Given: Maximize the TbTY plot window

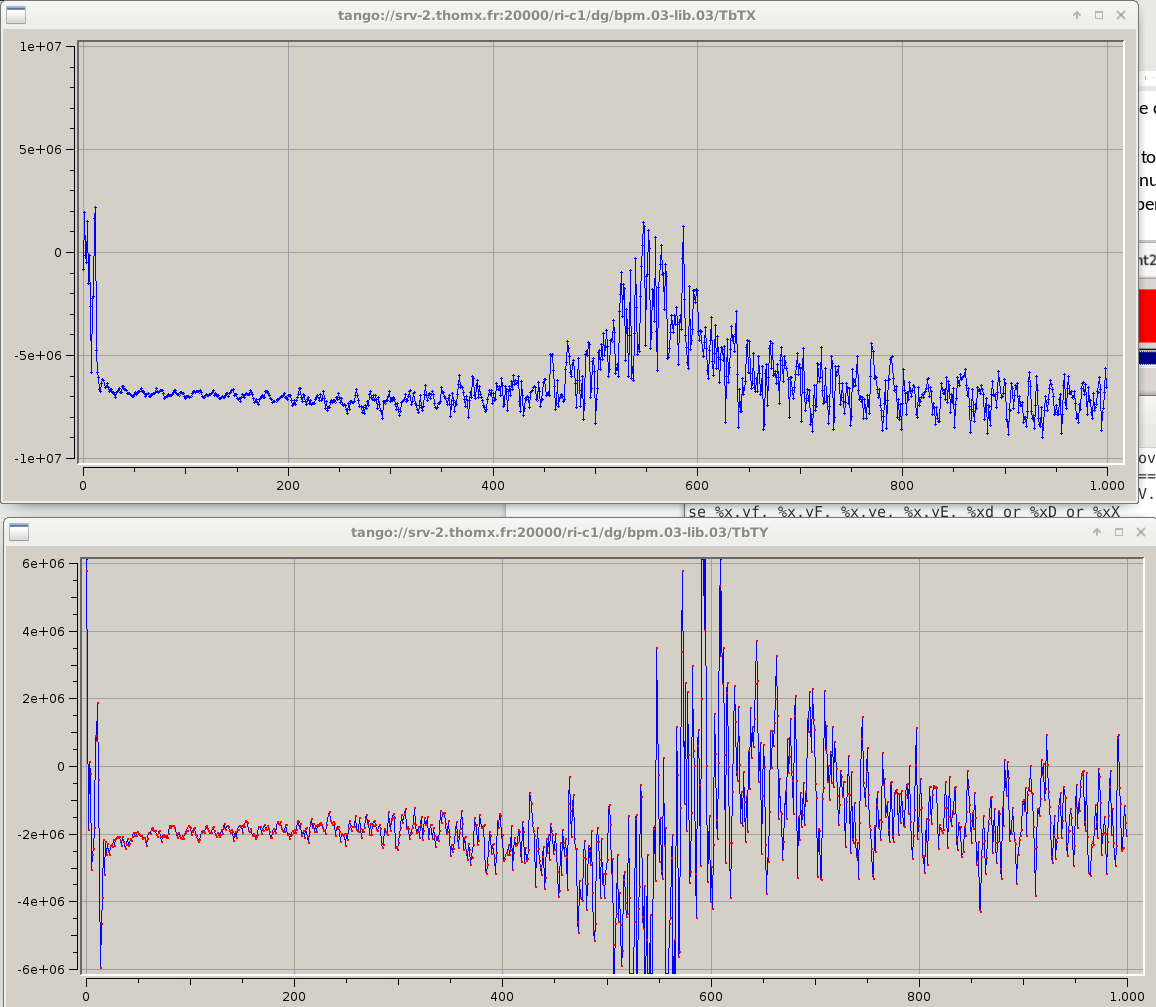Looking at the screenshot, I should click(x=1119, y=532).
